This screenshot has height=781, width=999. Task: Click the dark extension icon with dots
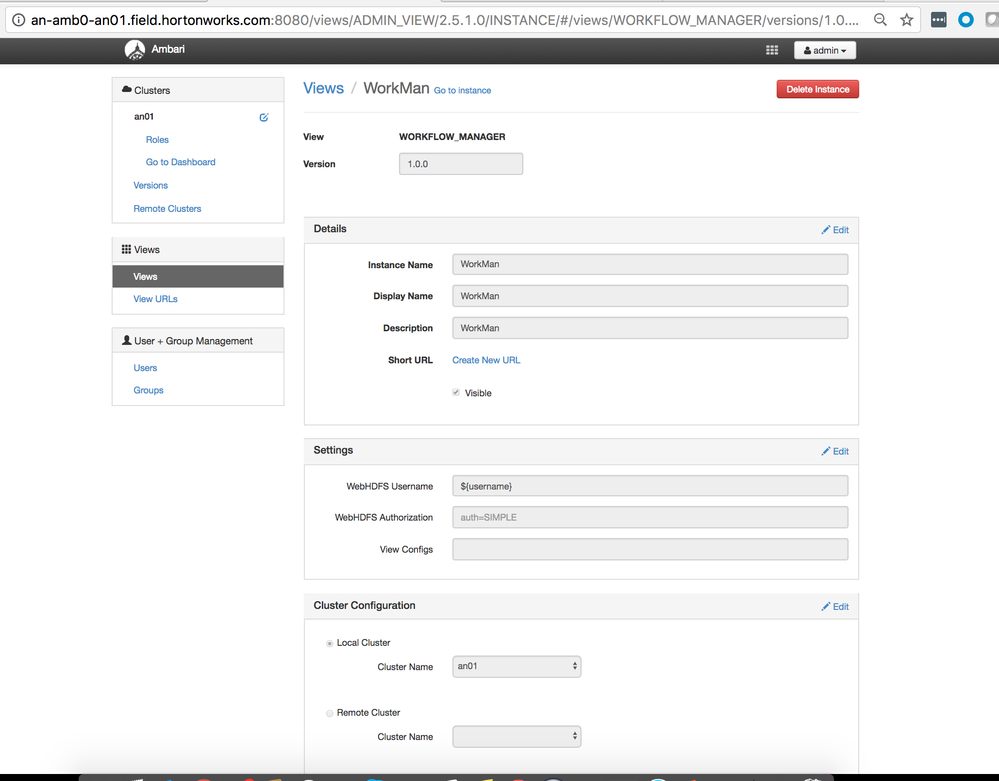[938, 20]
